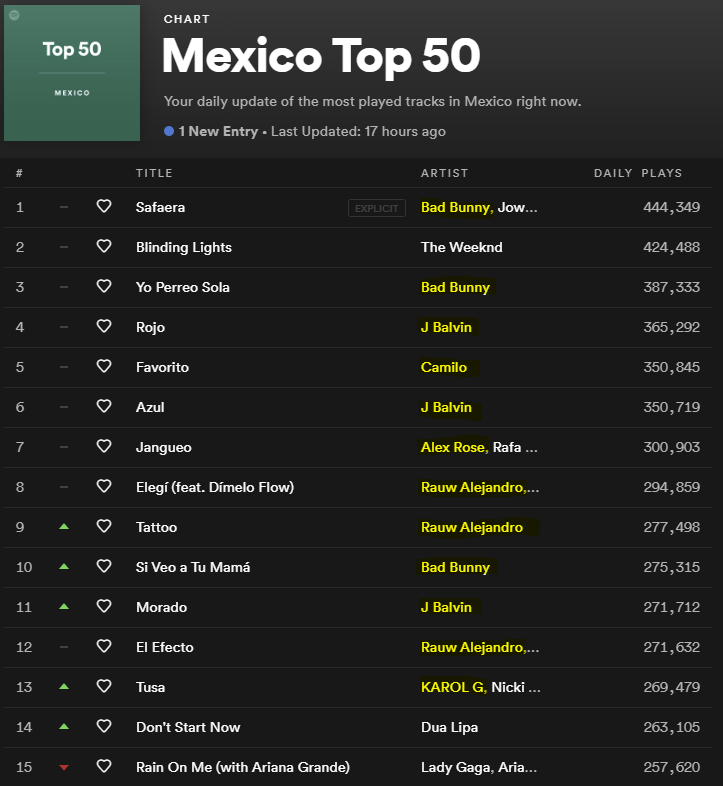
Task: Select the song title Yo Perreo Sola
Action: [183, 287]
